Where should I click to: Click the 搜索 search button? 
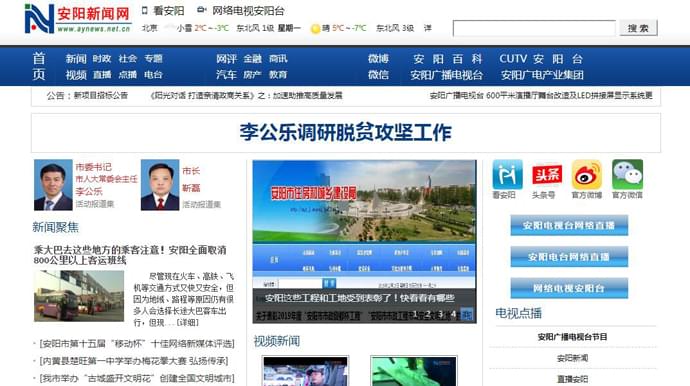(638, 28)
